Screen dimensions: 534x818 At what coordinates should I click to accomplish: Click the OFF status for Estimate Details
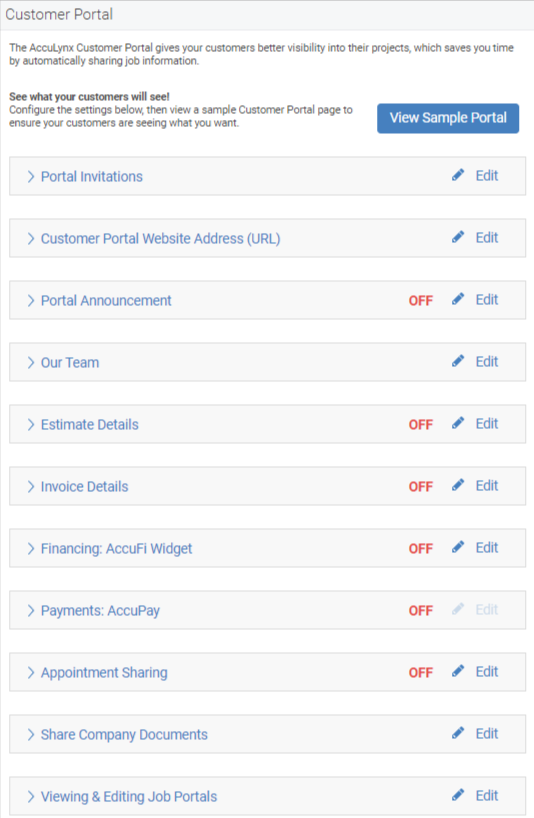coord(421,425)
